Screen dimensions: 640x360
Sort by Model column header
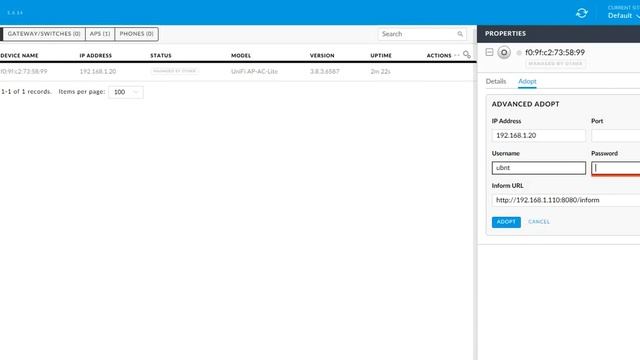point(241,56)
